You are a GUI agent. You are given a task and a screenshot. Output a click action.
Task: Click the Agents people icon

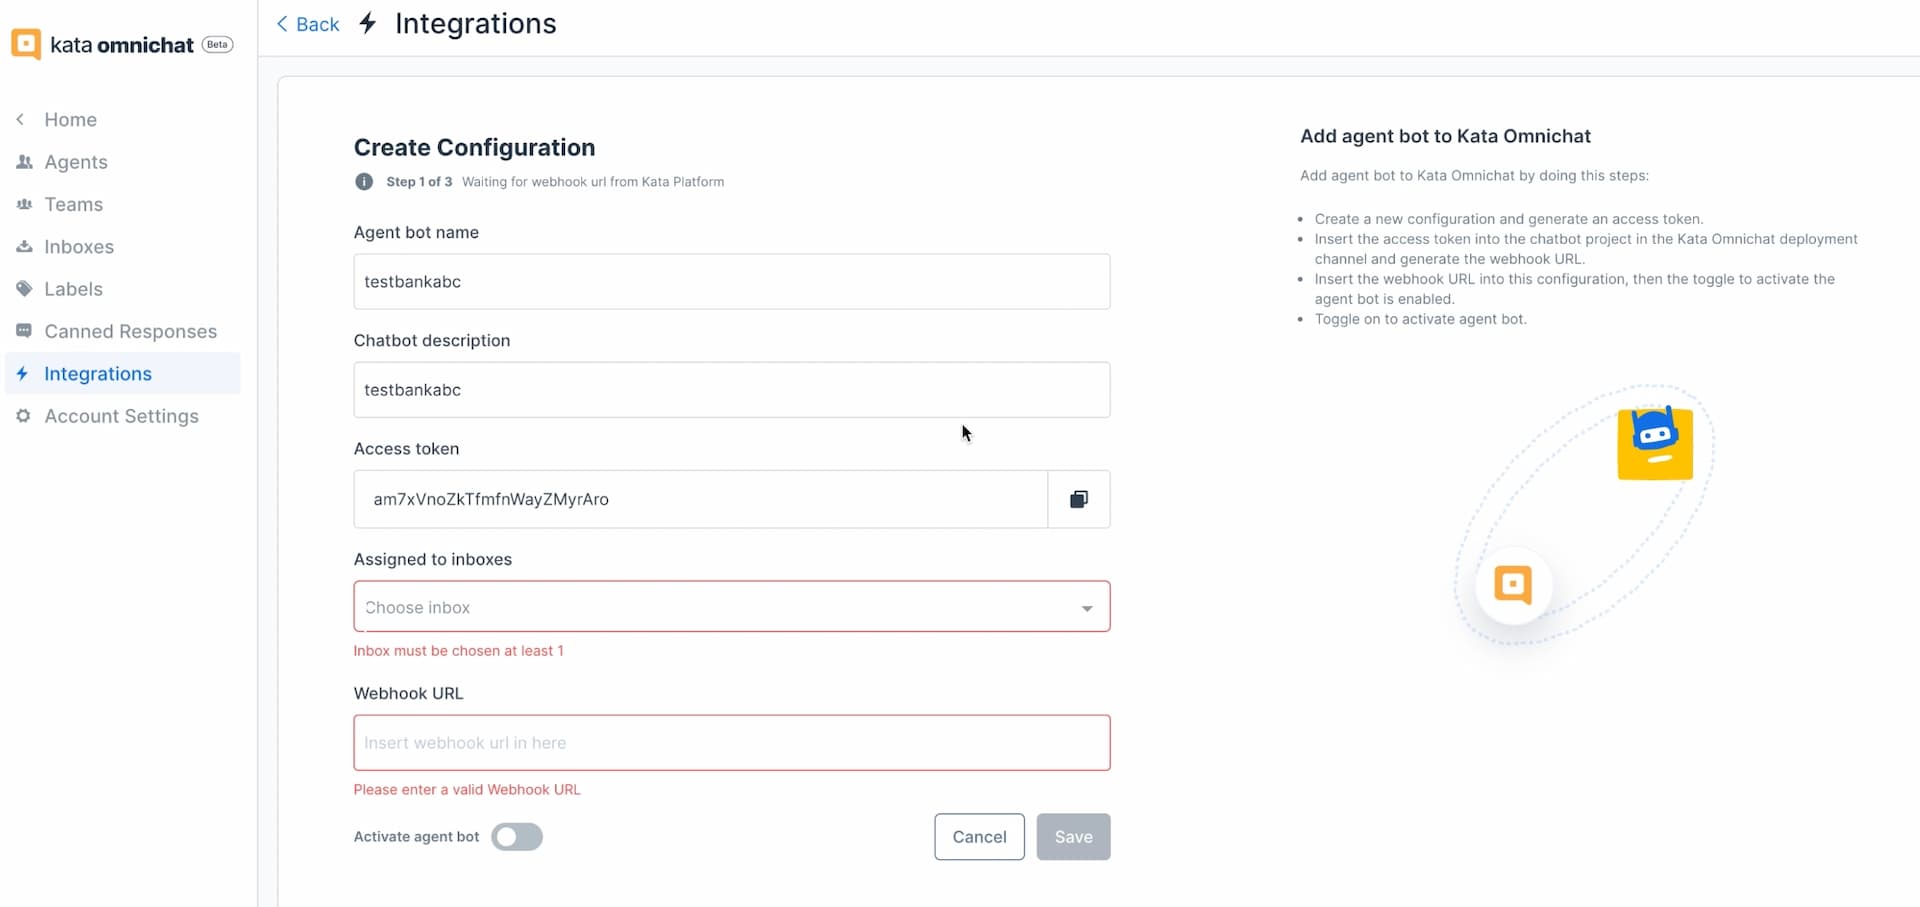point(24,161)
